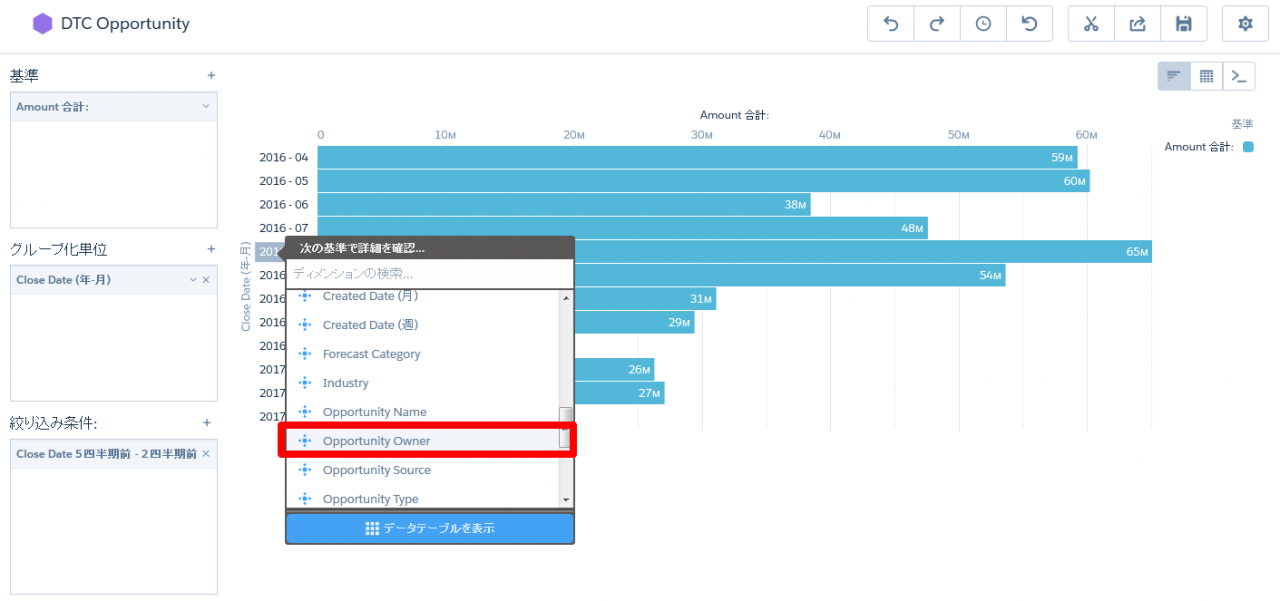The image size is (1280, 601).
Task: Click the scissors clip icon
Action: [1091, 24]
